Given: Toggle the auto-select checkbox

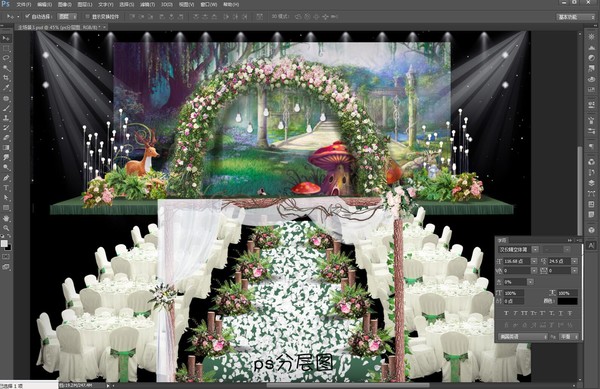Looking at the screenshot, I should click(x=27, y=16).
